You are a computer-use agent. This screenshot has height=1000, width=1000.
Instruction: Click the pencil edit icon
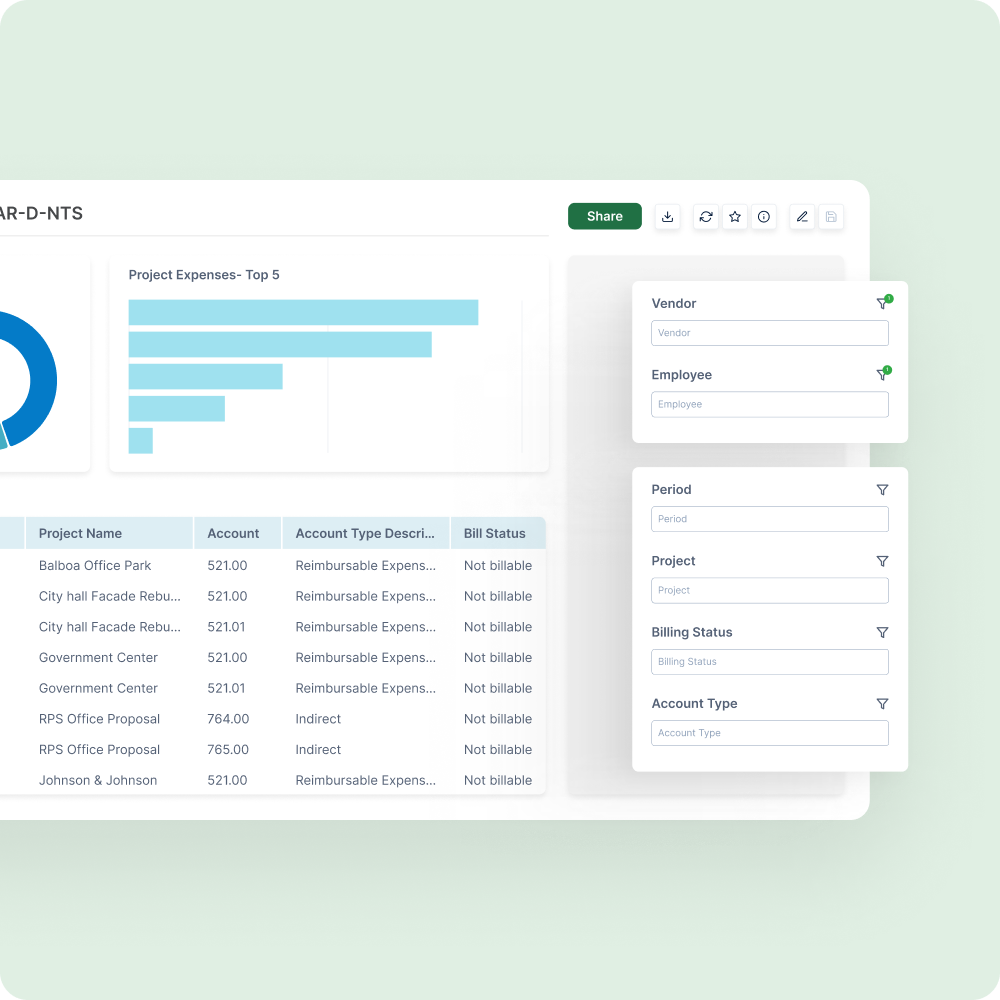point(801,217)
